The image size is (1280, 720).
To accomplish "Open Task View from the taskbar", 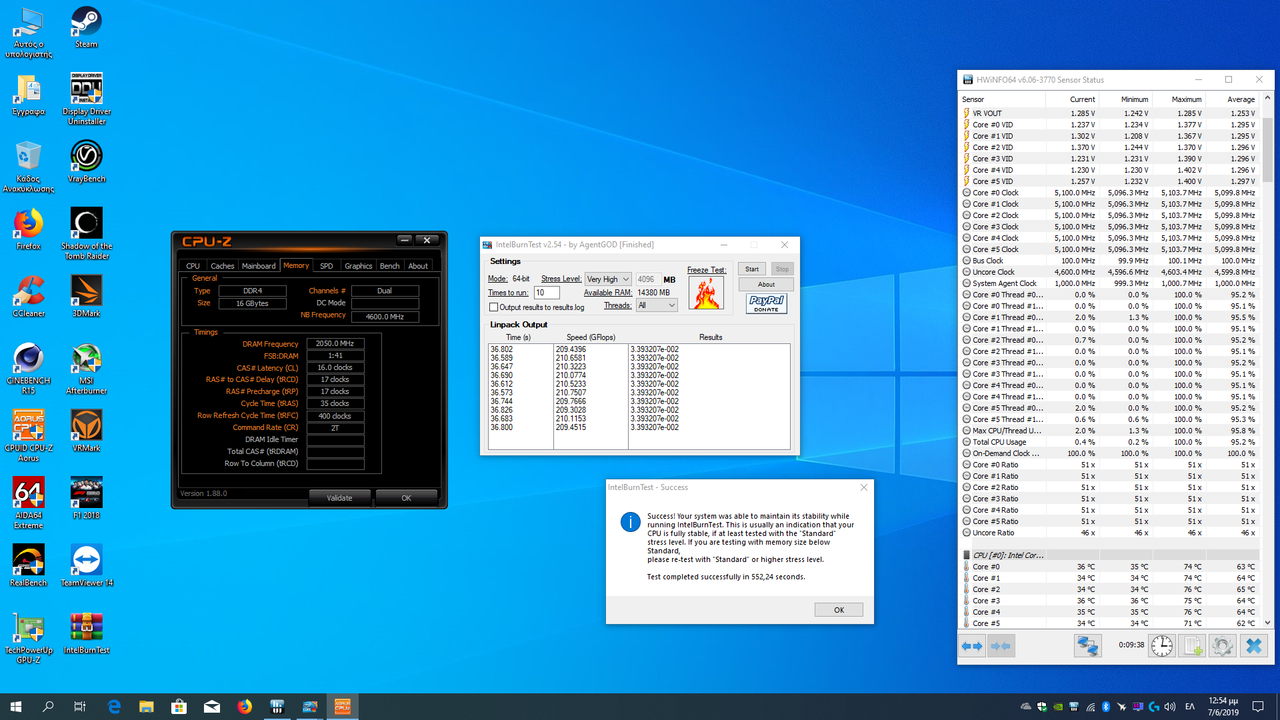I will tap(80, 706).
